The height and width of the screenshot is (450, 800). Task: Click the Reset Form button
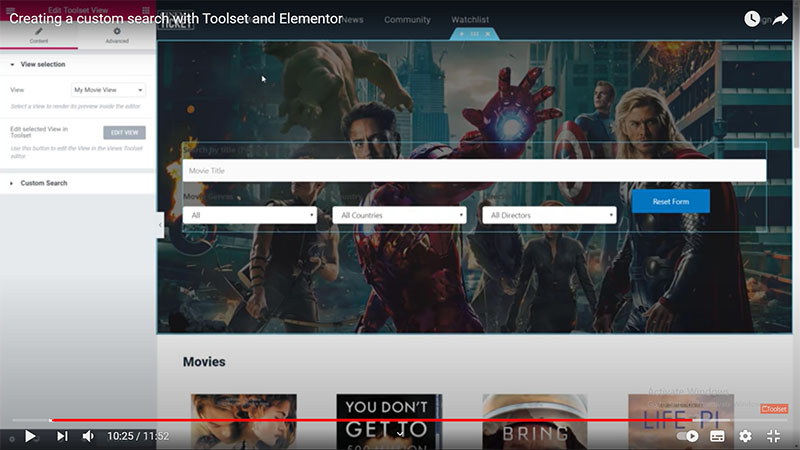(x=670, y=202)
